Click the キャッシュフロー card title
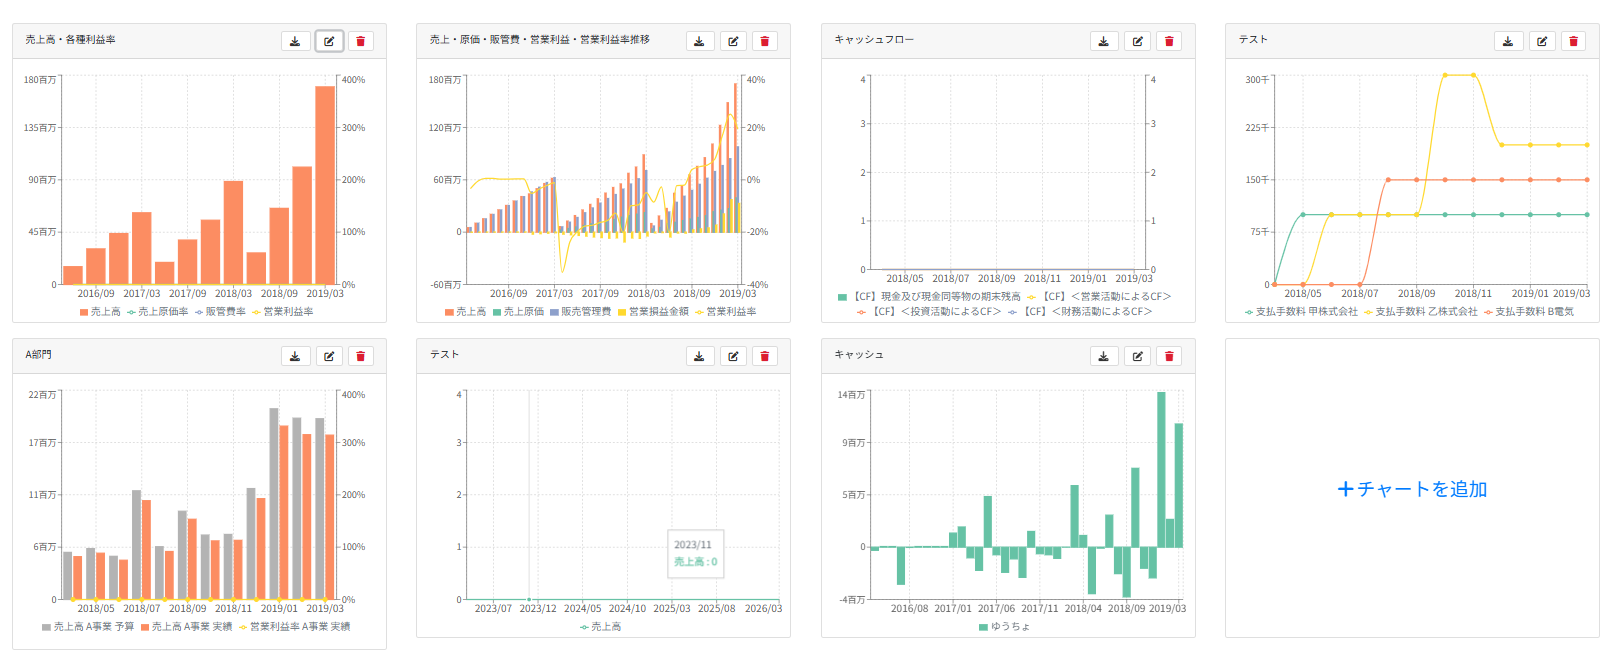The image size is (1620, 662). tap(874, 40)
